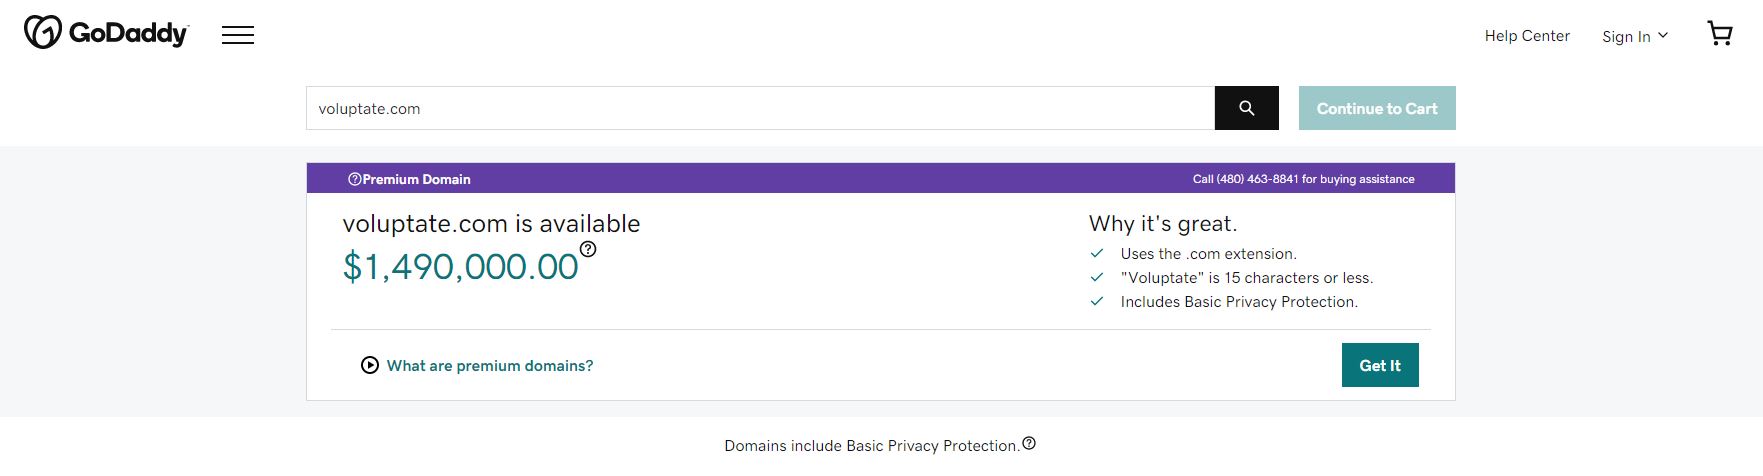
Task: Expand the Sign In dropdown
Action: pos(1635,36)
